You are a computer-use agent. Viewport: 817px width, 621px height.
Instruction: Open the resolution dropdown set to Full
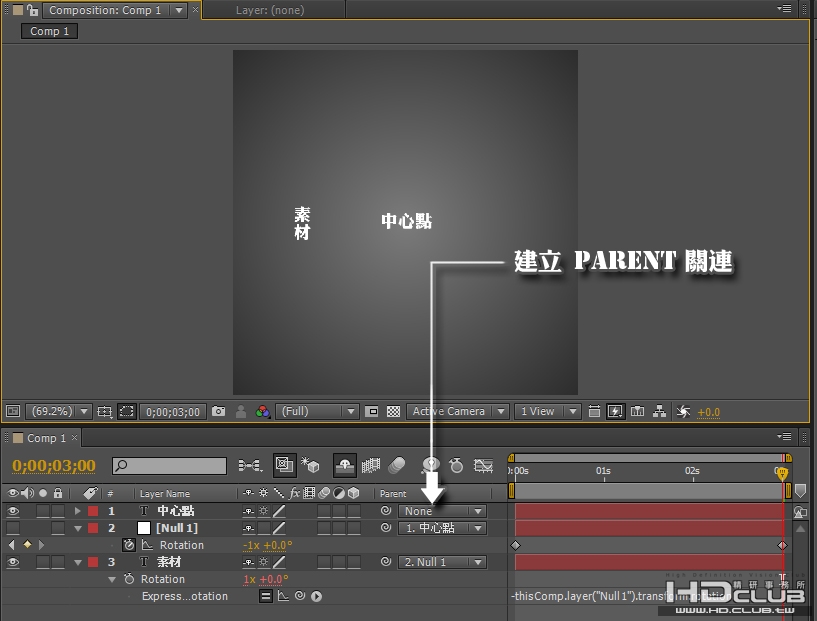(x=317, y=412)
